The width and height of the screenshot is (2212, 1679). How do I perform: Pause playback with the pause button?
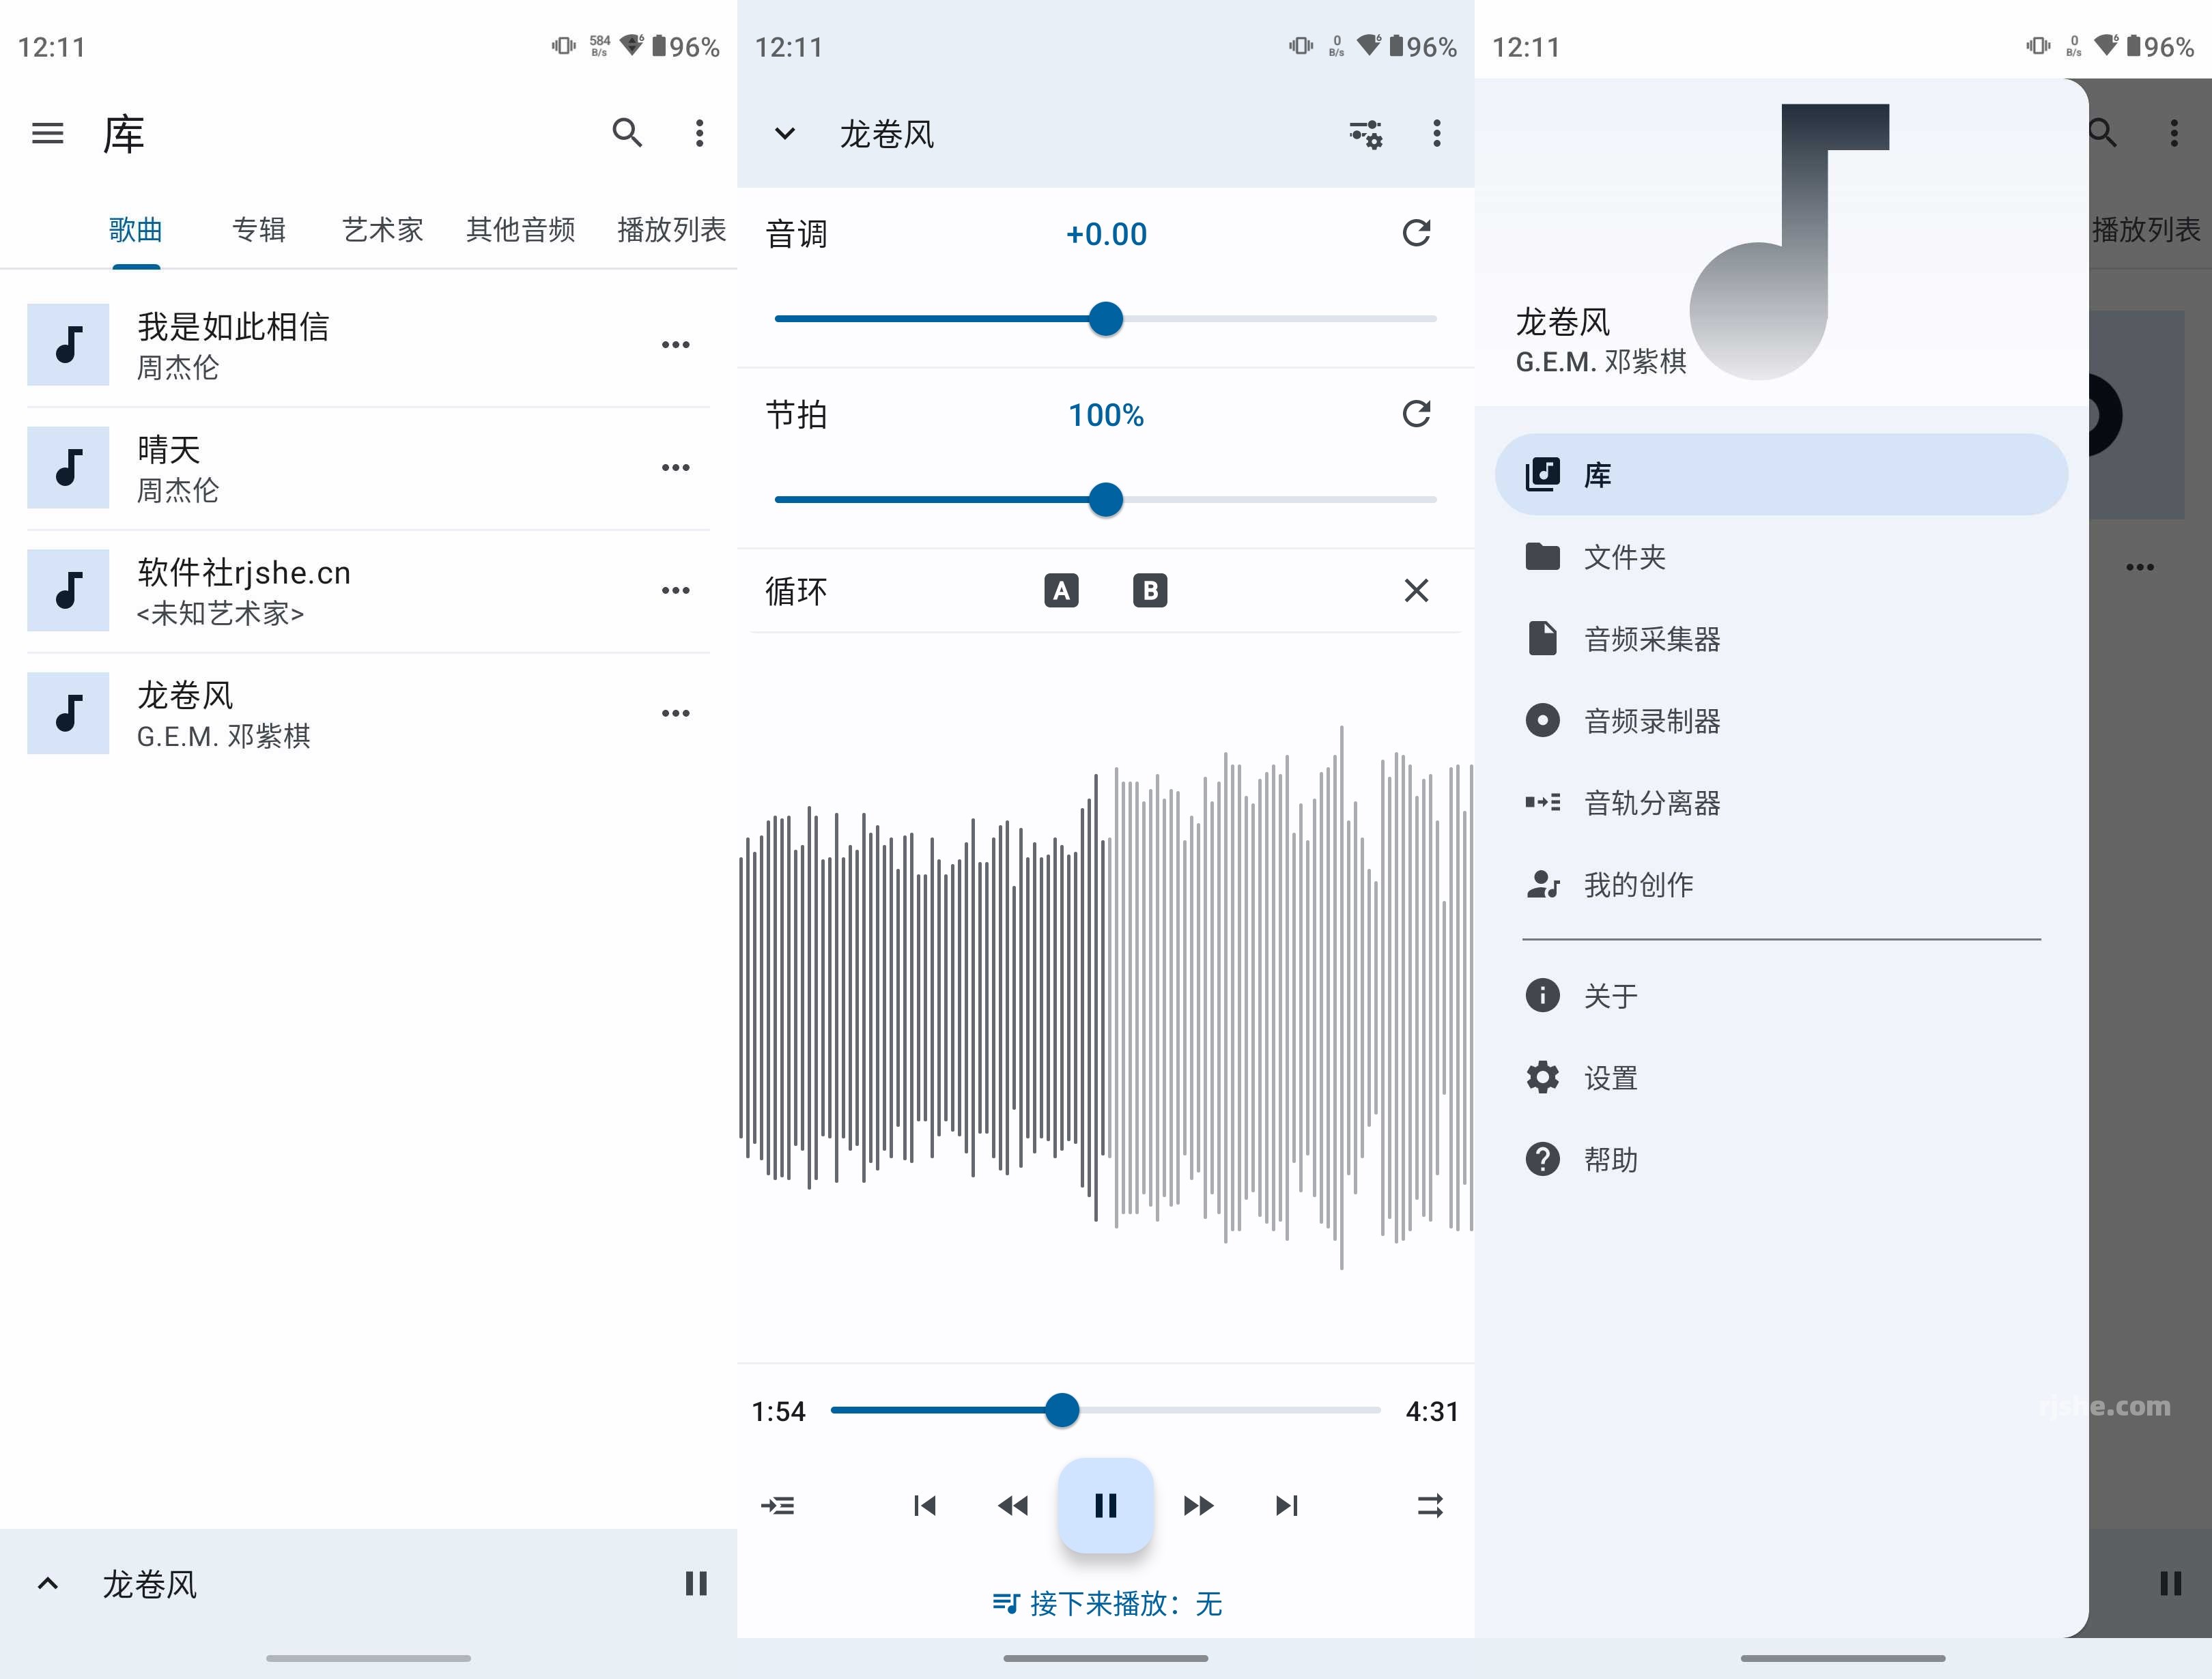[1105, 1506]
